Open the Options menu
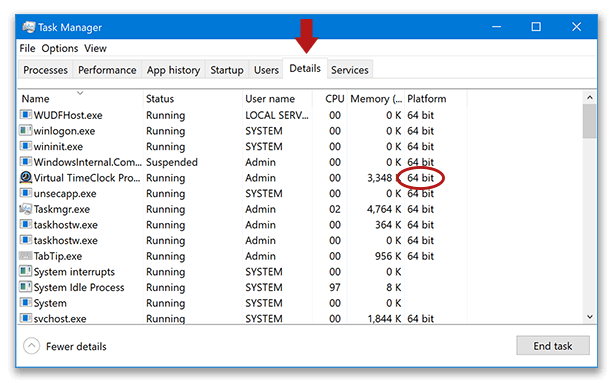 click(60, 48)
